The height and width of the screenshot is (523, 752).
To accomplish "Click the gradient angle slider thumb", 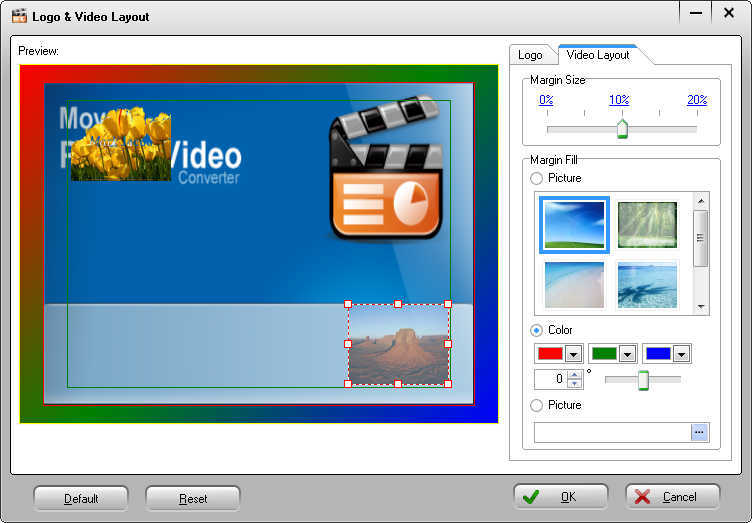I will (643, 380).
